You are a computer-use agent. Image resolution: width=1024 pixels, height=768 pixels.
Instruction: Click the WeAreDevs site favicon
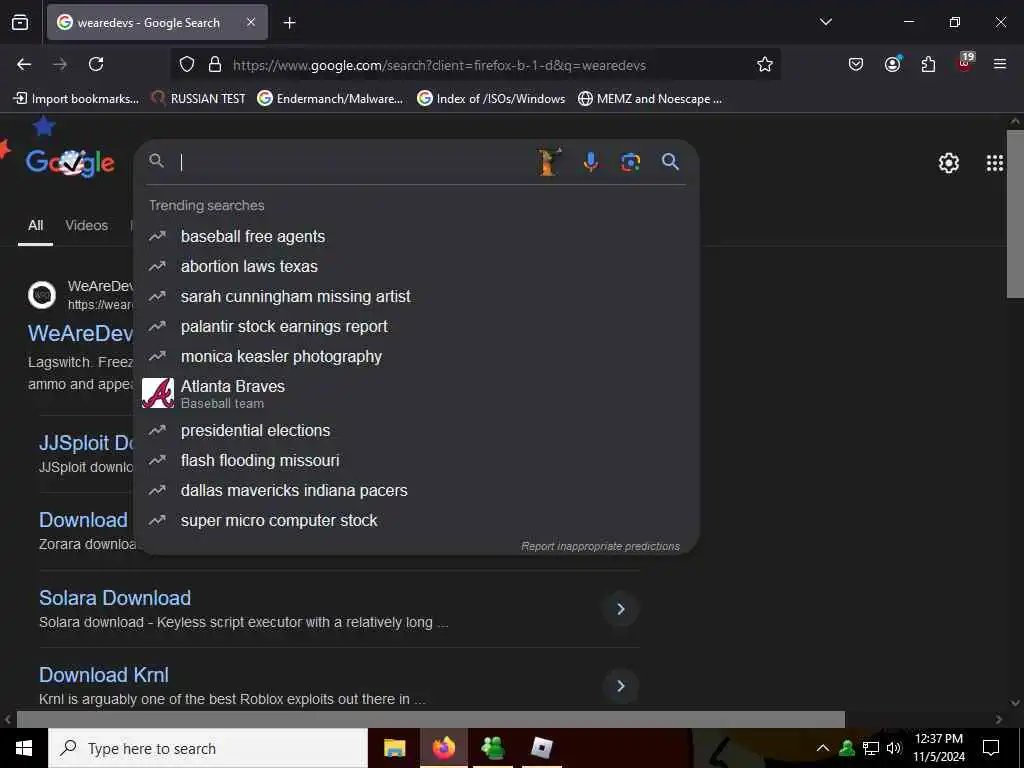[42, 295]
